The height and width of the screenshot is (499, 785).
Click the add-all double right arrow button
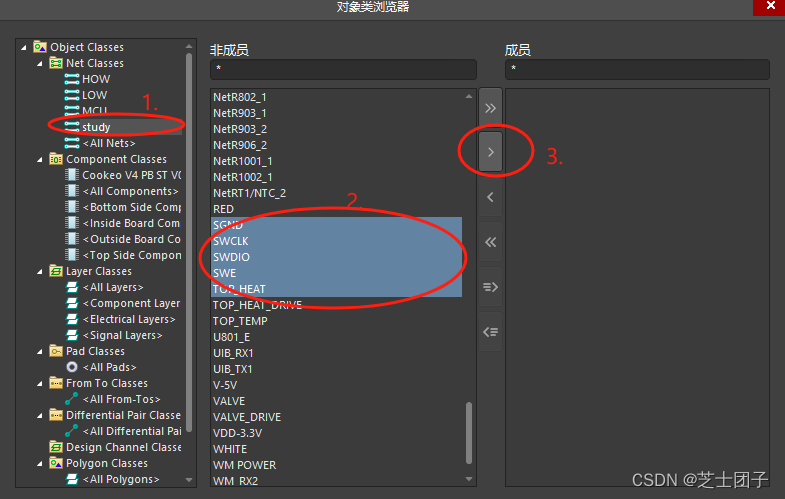pos(490,108)
